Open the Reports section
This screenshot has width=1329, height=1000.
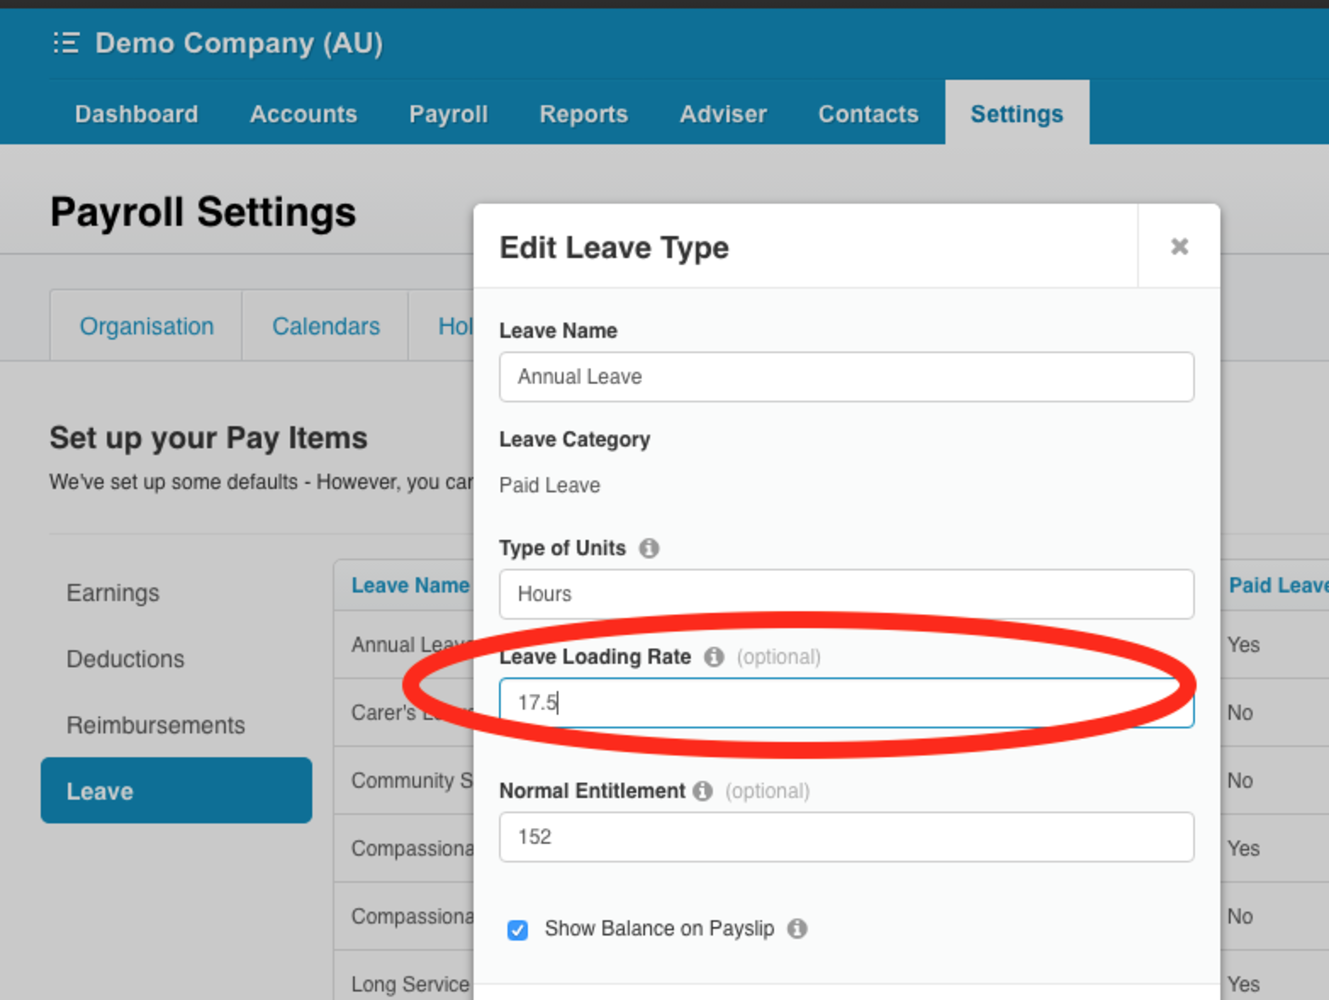[583, 113]
